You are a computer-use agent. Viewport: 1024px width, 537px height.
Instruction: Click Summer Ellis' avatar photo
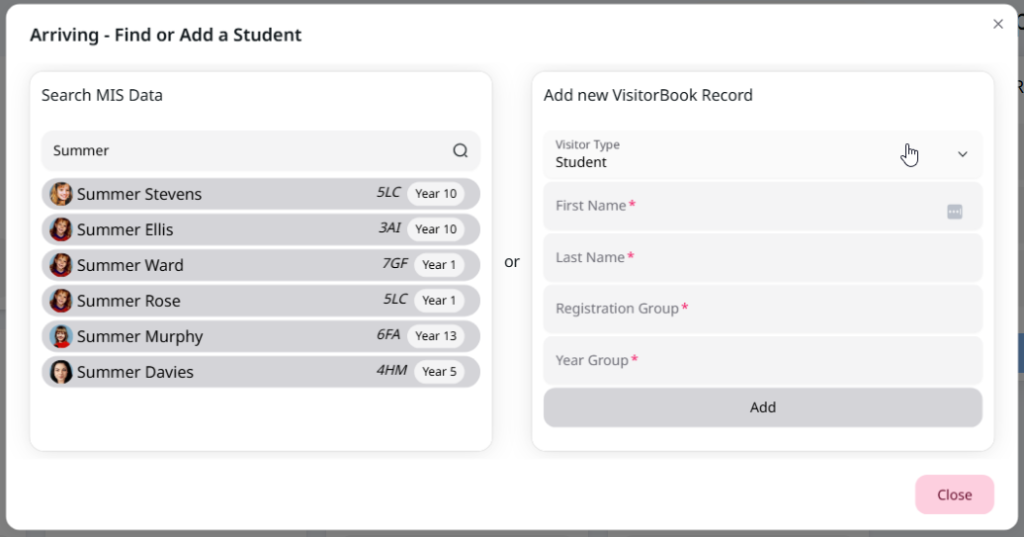tap(61, 230)
